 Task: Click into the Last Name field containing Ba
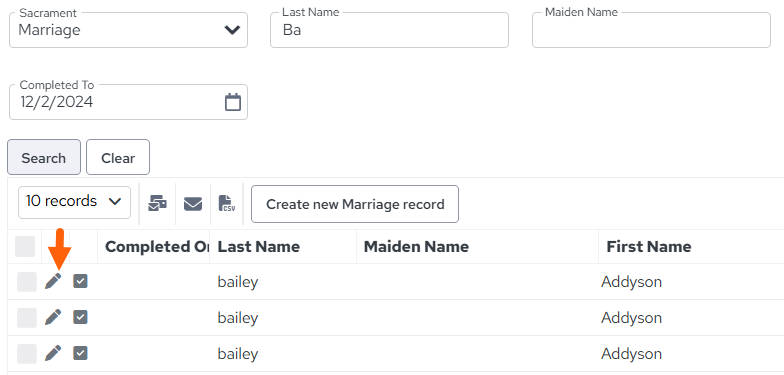[390, 30]
